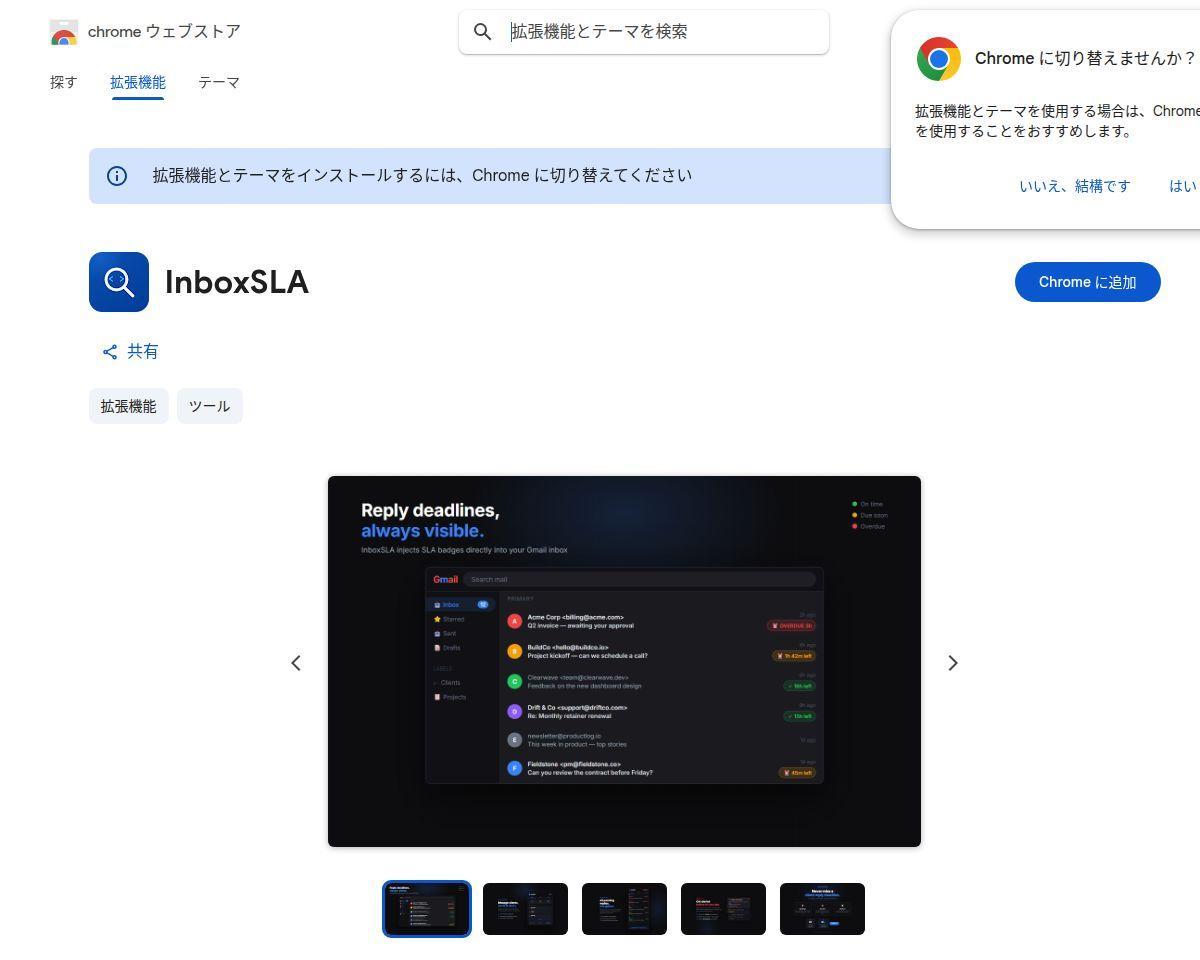Viewport: 1200px width, 960px height.
Task: Click the InboxSLA extension icon
Action: coord(119,282)
